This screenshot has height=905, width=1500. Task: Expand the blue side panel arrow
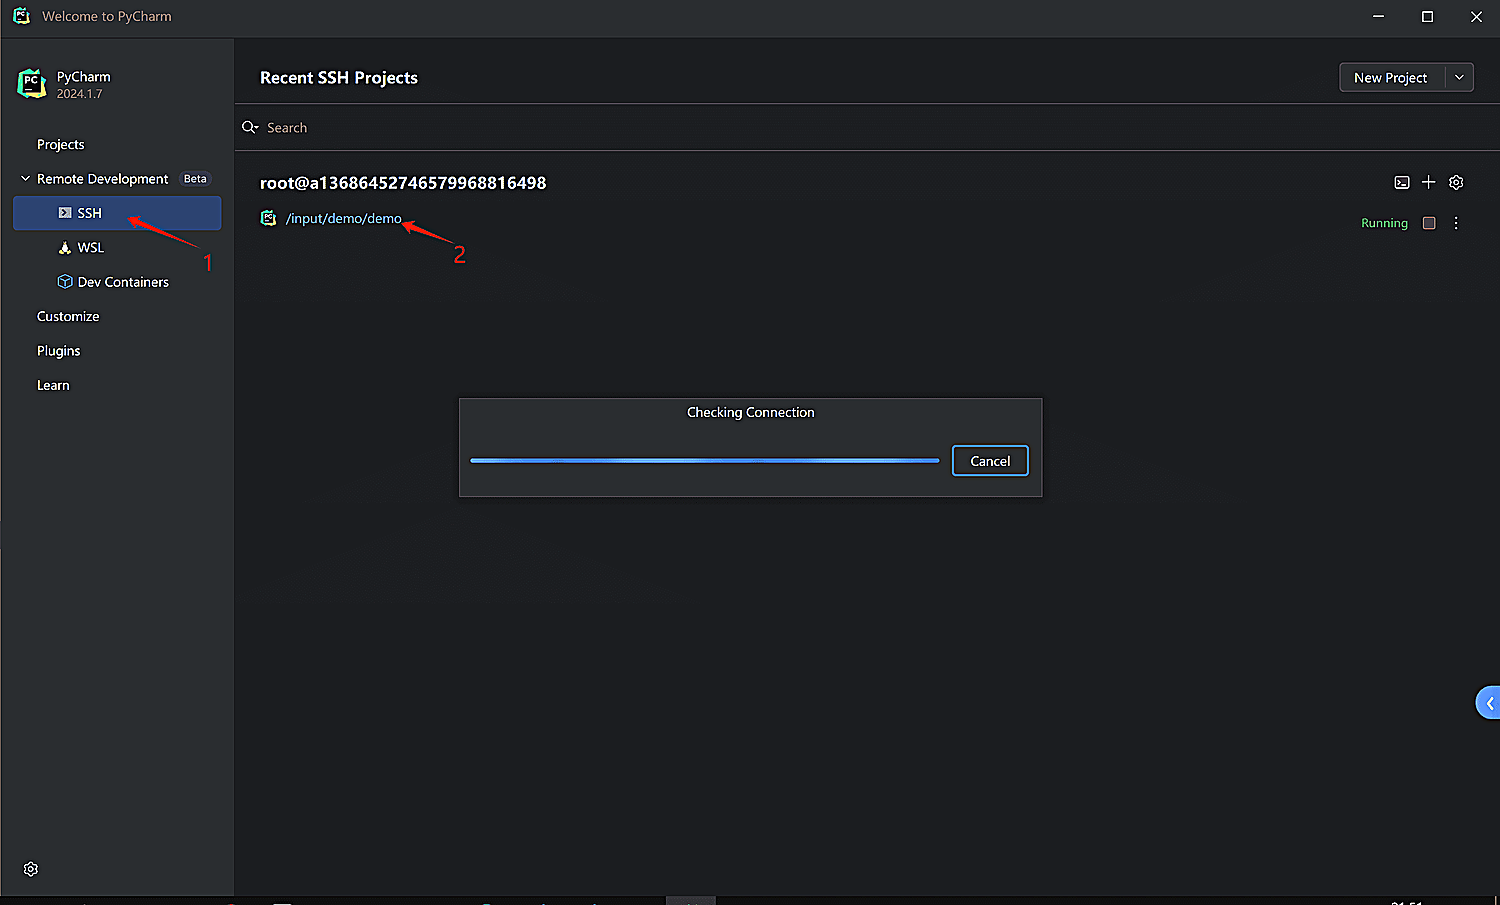pos(1489,703)
